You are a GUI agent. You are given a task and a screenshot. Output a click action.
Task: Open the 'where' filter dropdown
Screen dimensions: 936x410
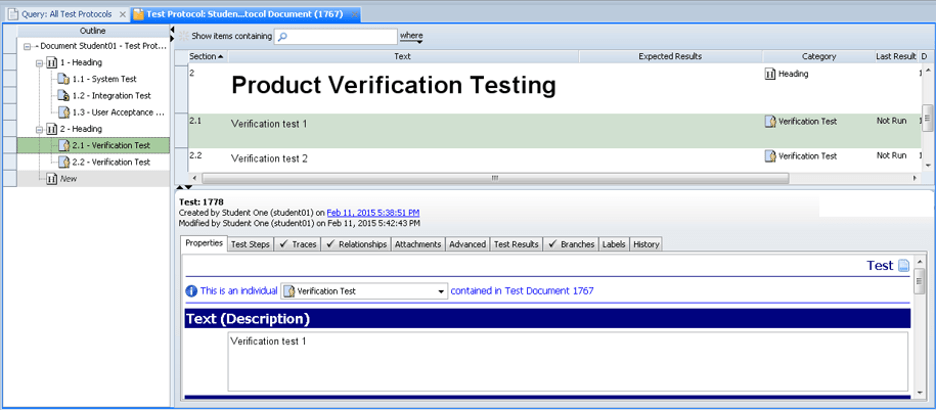(x=411, y=36)
